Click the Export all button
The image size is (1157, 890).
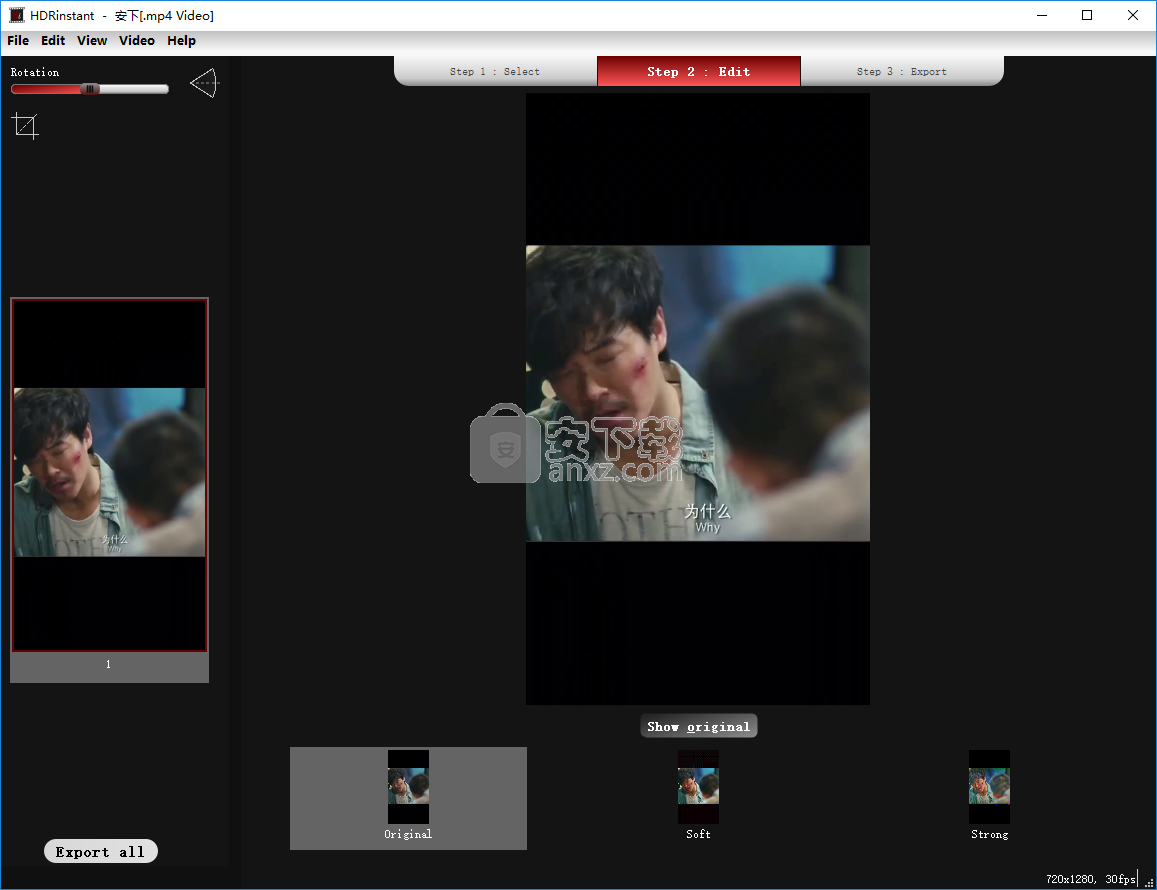[100, 852]
